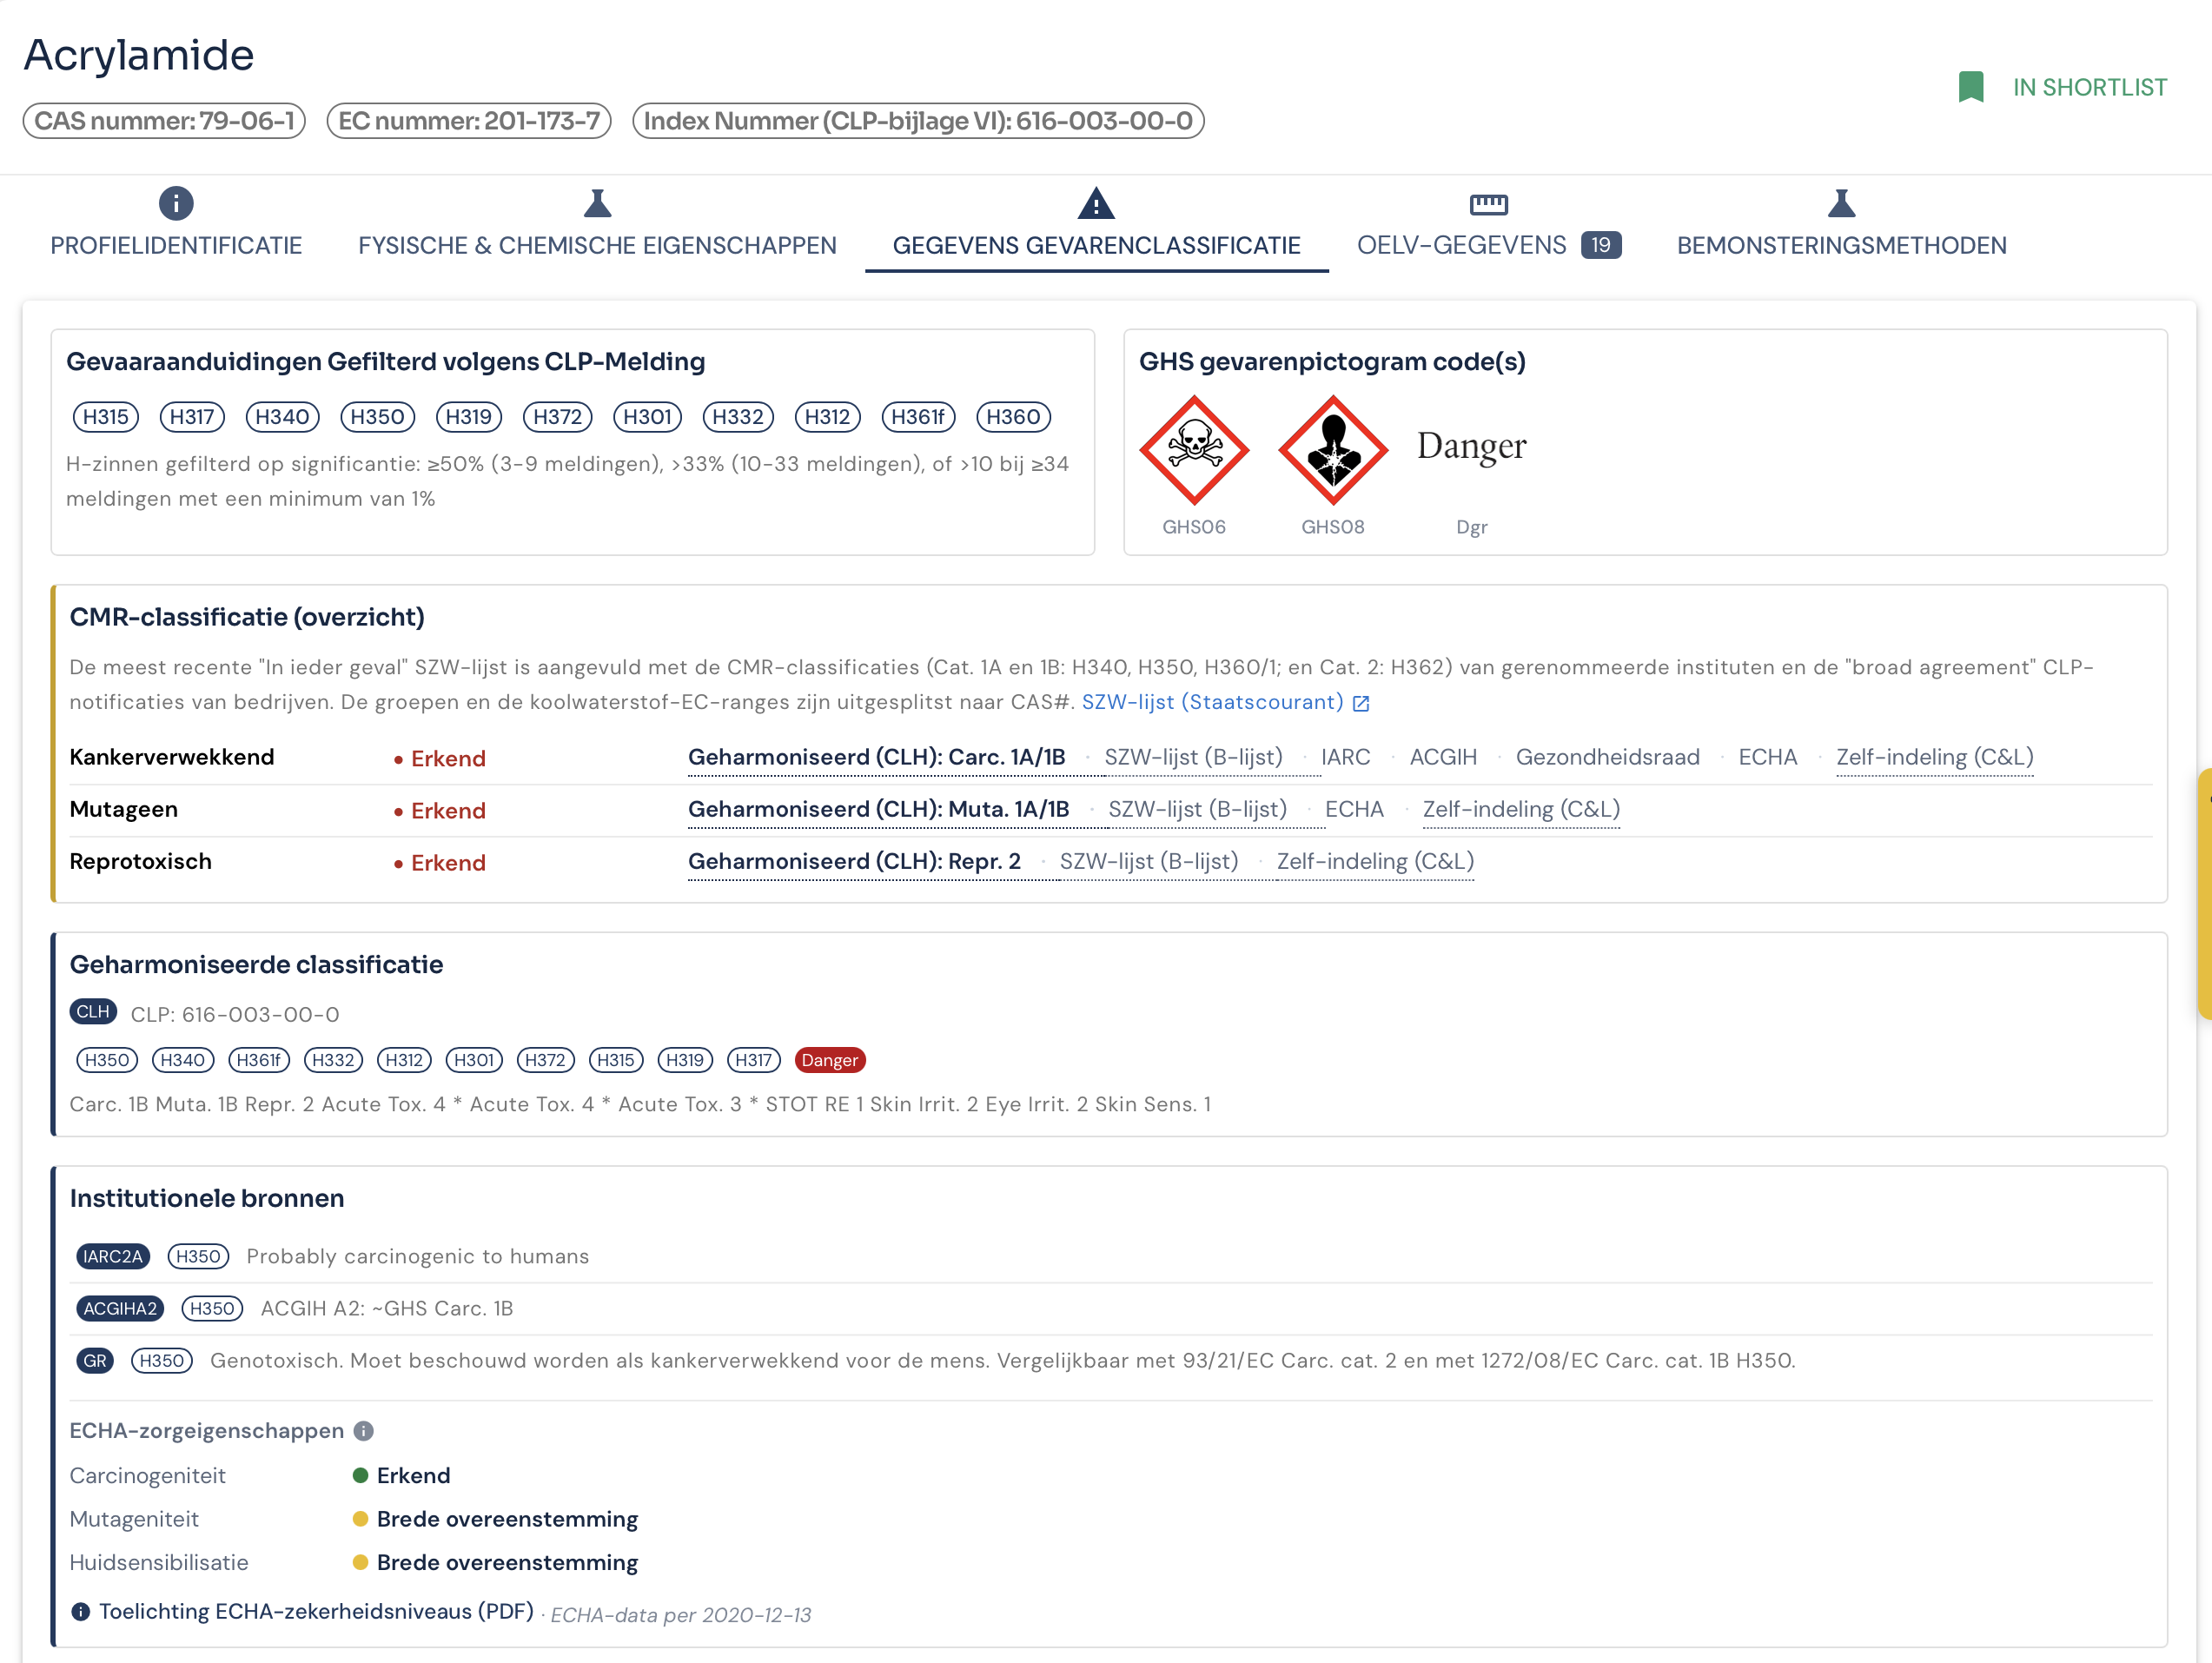Click ECHA source in Mutageen row
Screen dimensions: 2212x1663
click(1354, 809)
